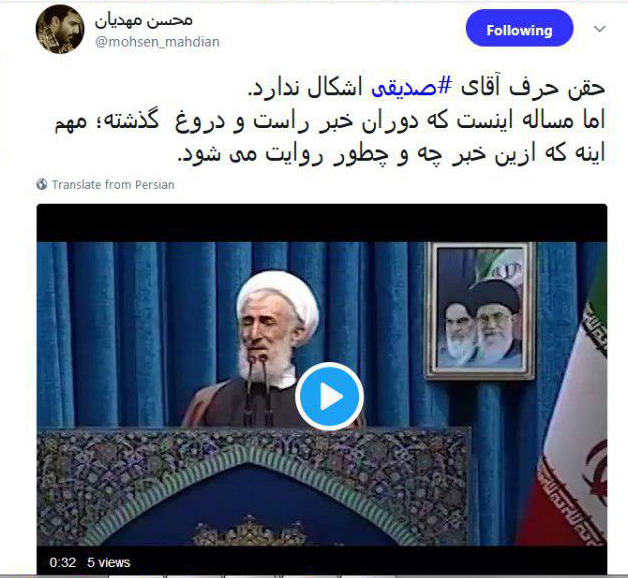Click the globe icon beside Translate

click(x=42, y=184)
